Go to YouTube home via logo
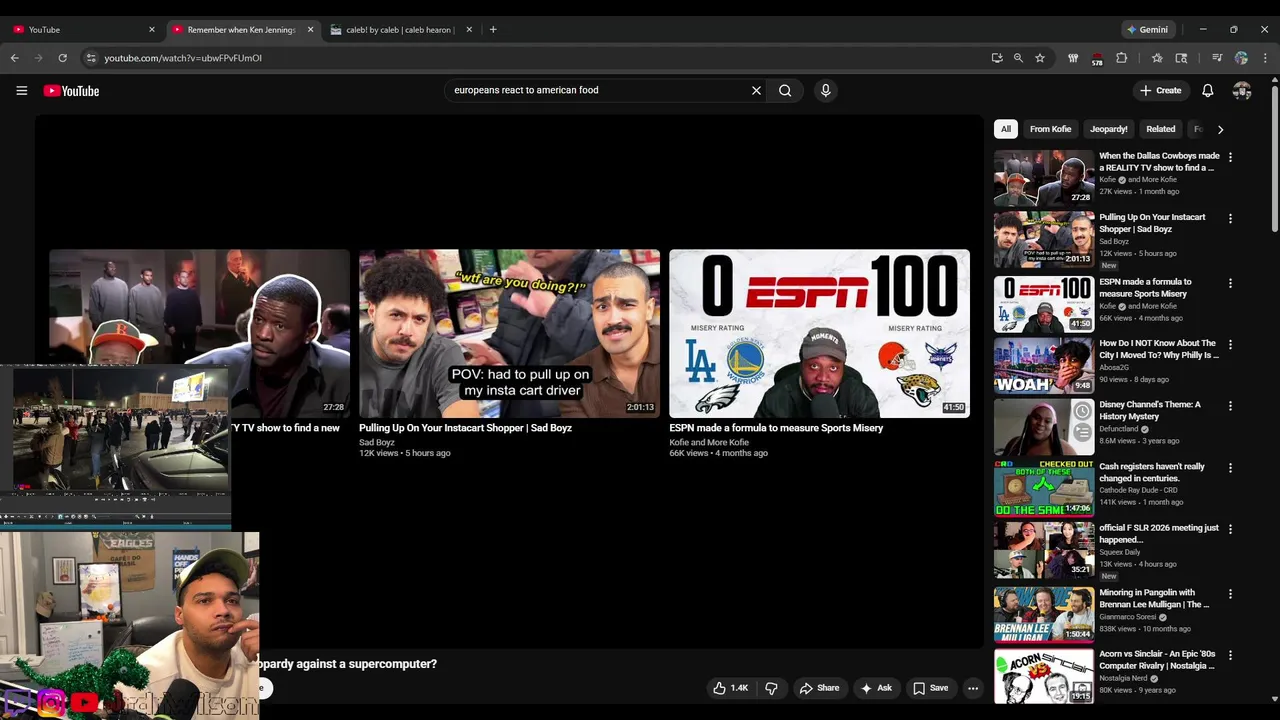This screenshot has height=720, width=1280. (71, 91)
